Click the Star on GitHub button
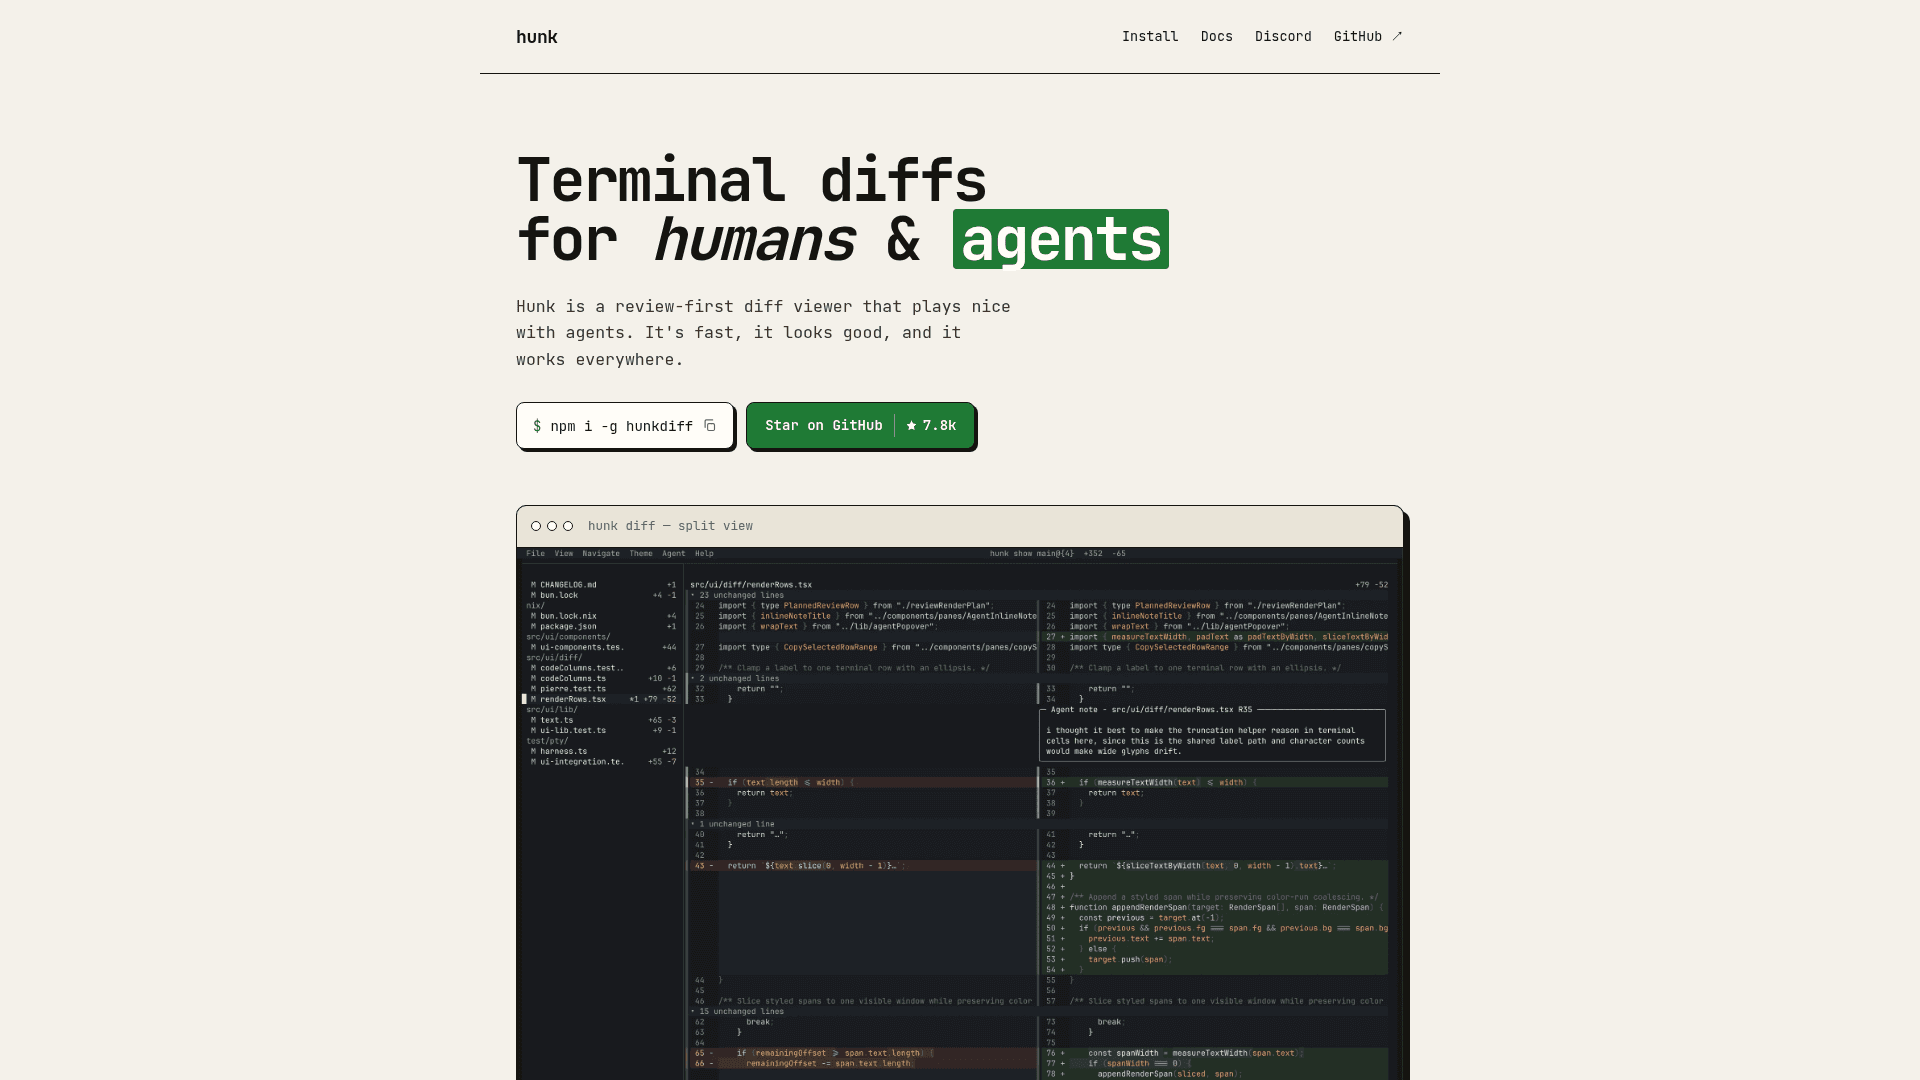 [x=860, y=426]
